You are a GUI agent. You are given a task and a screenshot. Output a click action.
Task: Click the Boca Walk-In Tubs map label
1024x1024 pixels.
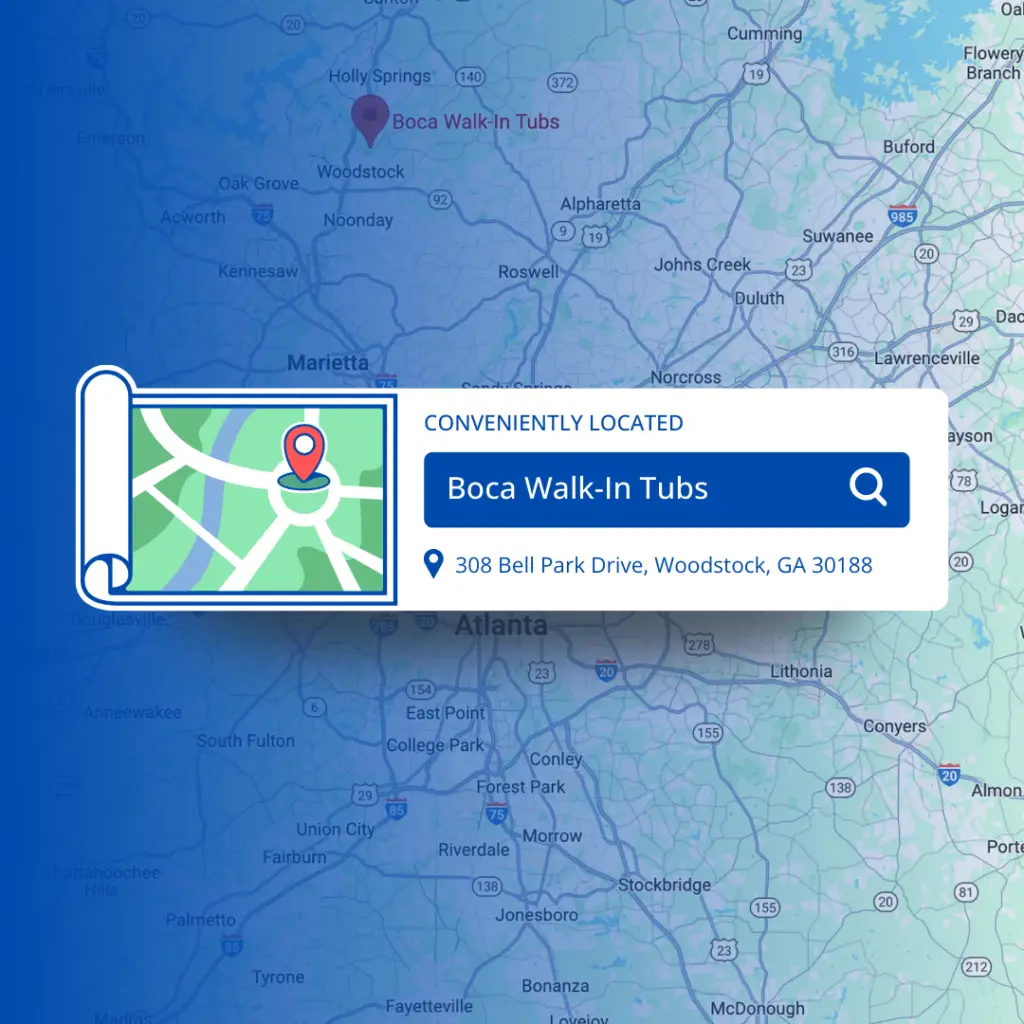[475, 121]
